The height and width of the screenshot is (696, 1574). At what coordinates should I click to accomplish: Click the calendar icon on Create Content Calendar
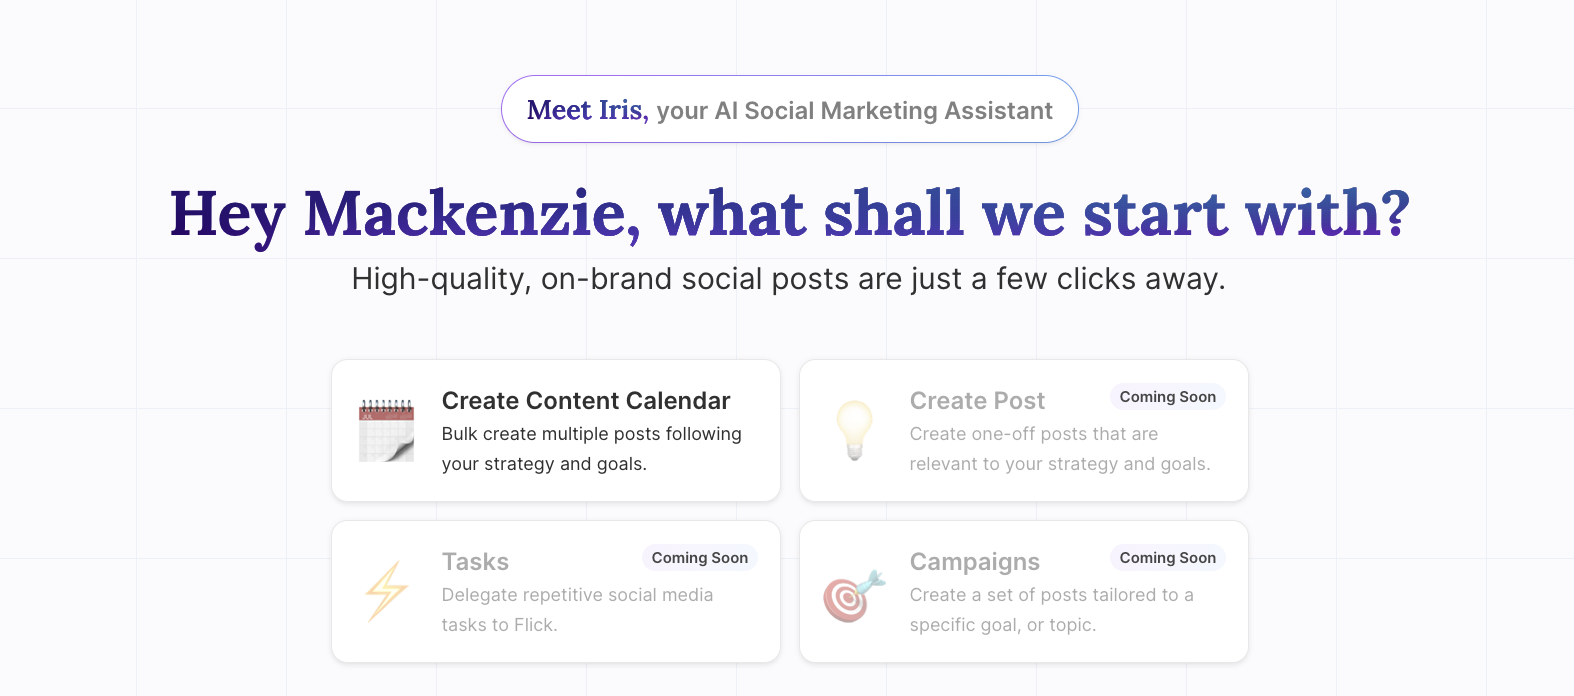tap(386, 430)
